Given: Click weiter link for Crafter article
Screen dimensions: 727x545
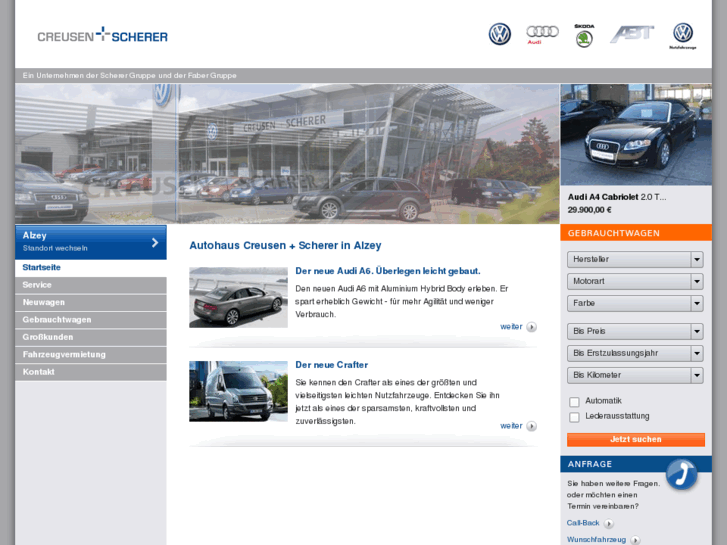Looking at the screenshot, I should (511, 426).
